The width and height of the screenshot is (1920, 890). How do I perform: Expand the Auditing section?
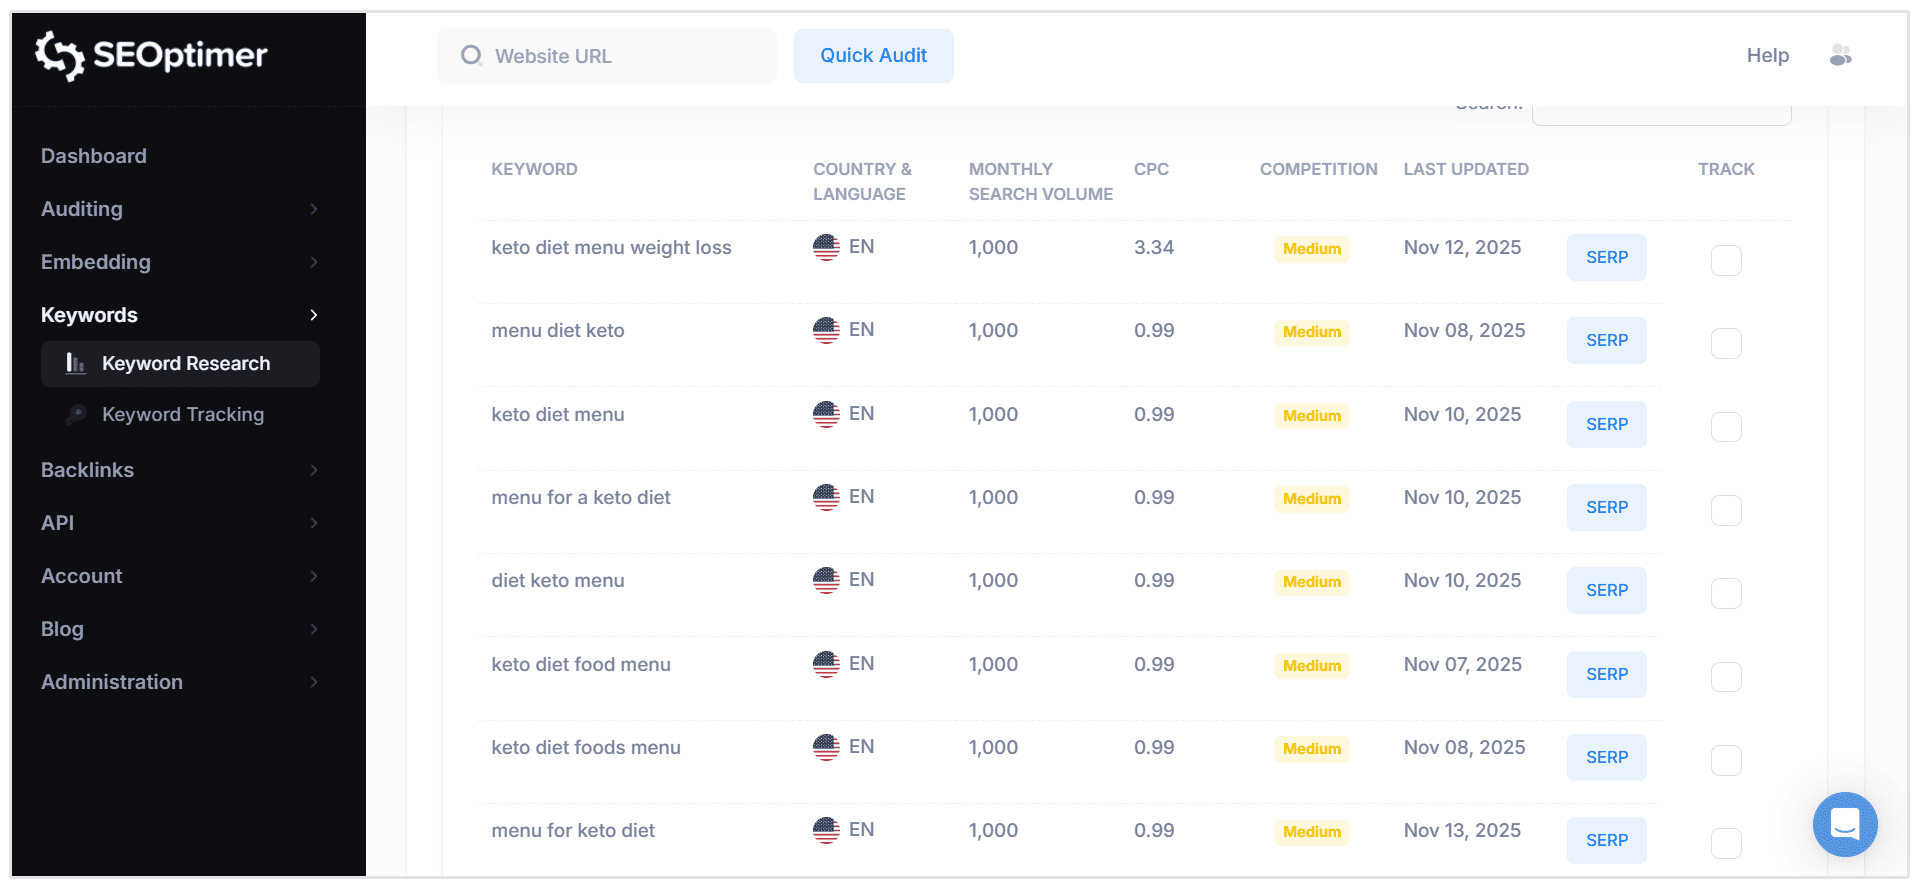pyautogui.click(x=313, y=209)
